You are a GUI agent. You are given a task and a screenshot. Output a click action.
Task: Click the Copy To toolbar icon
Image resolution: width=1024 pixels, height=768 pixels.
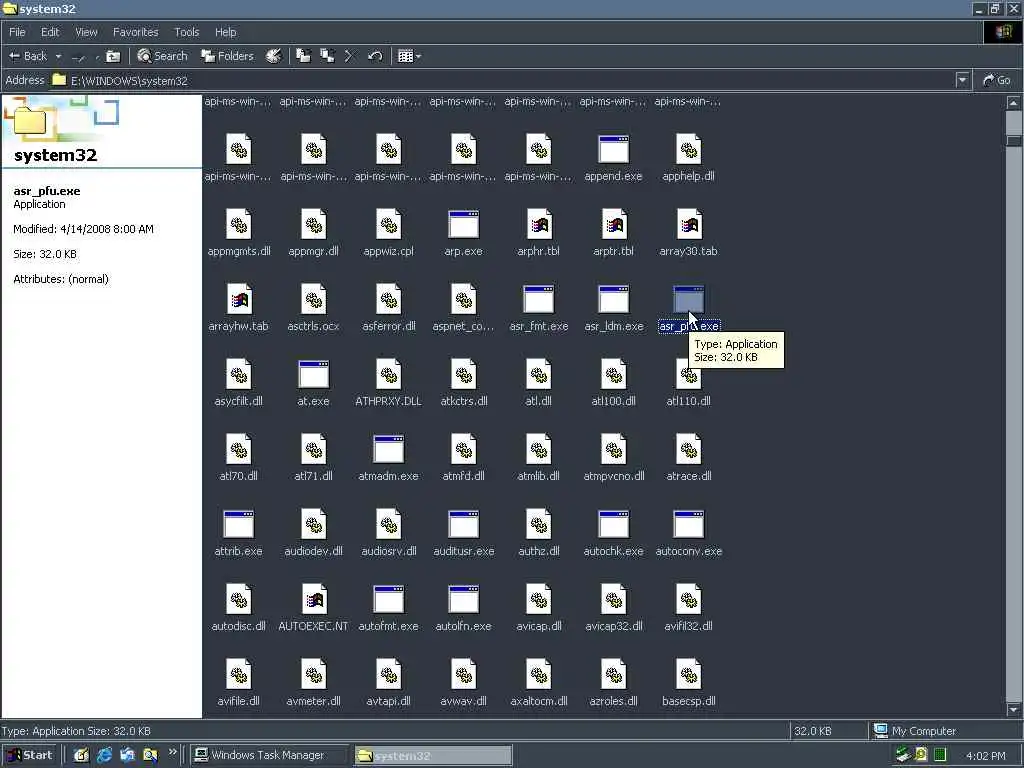pos(327,56)
